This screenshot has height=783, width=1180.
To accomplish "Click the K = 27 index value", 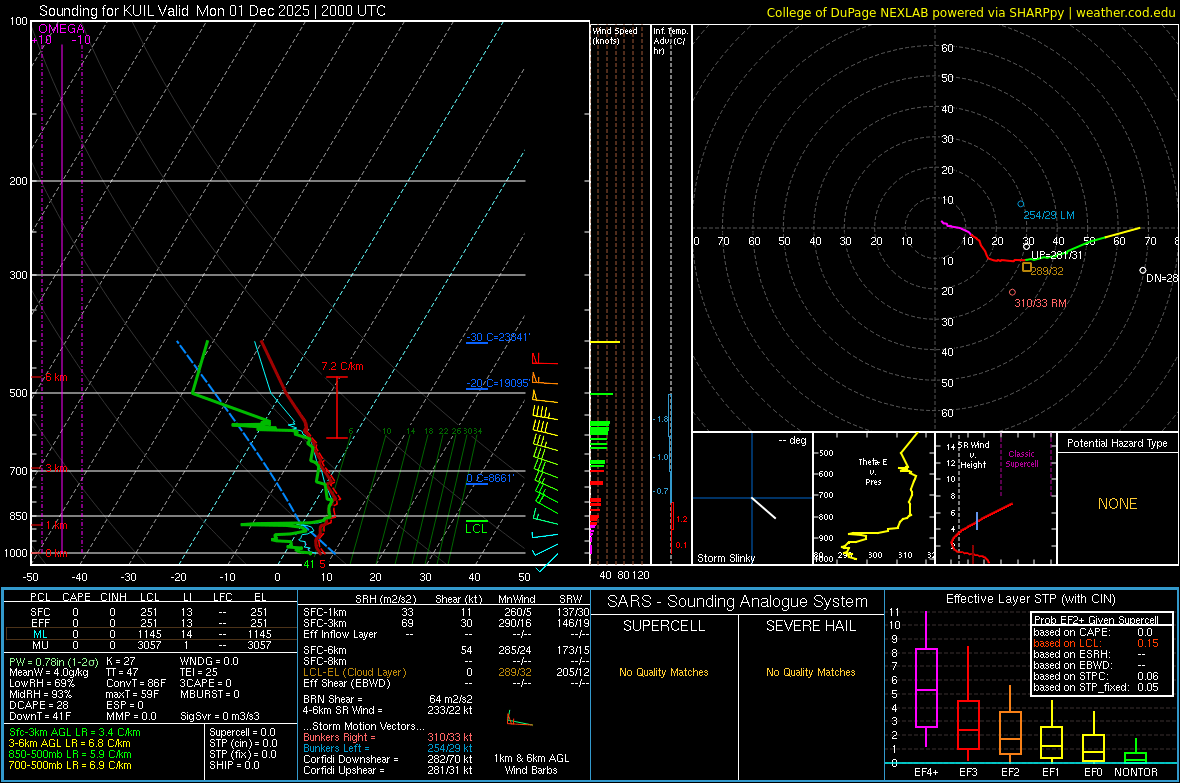I will [x=121, y=662].
